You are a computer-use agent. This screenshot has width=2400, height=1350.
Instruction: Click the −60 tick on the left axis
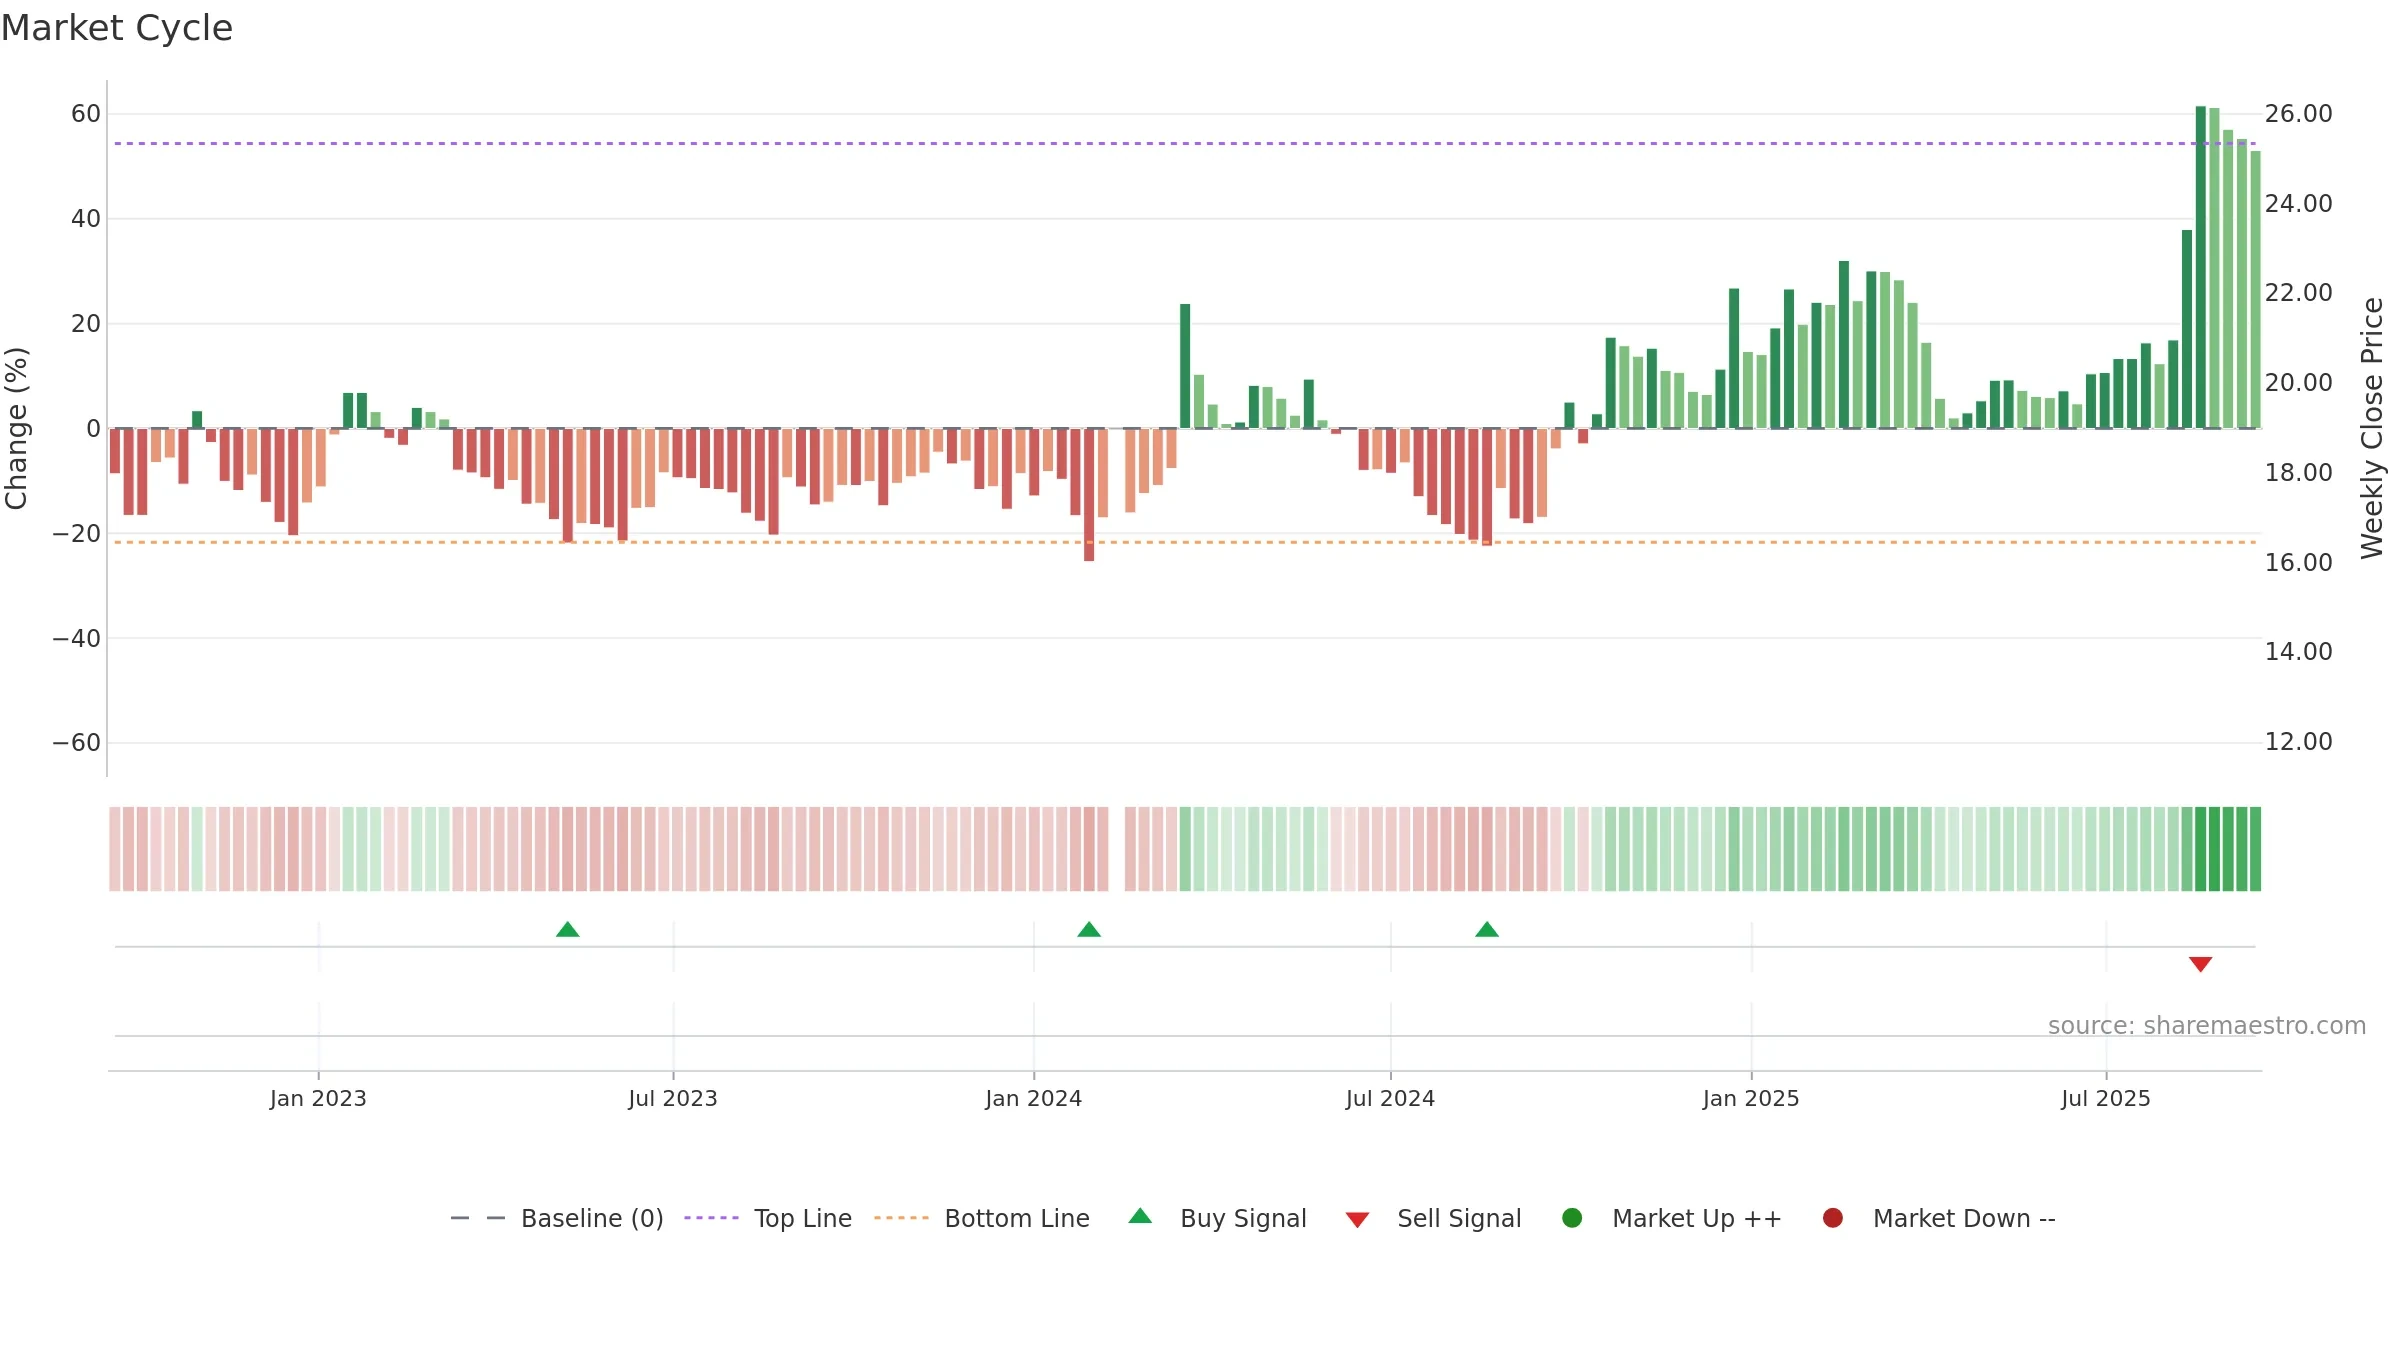tap(77, 743)
